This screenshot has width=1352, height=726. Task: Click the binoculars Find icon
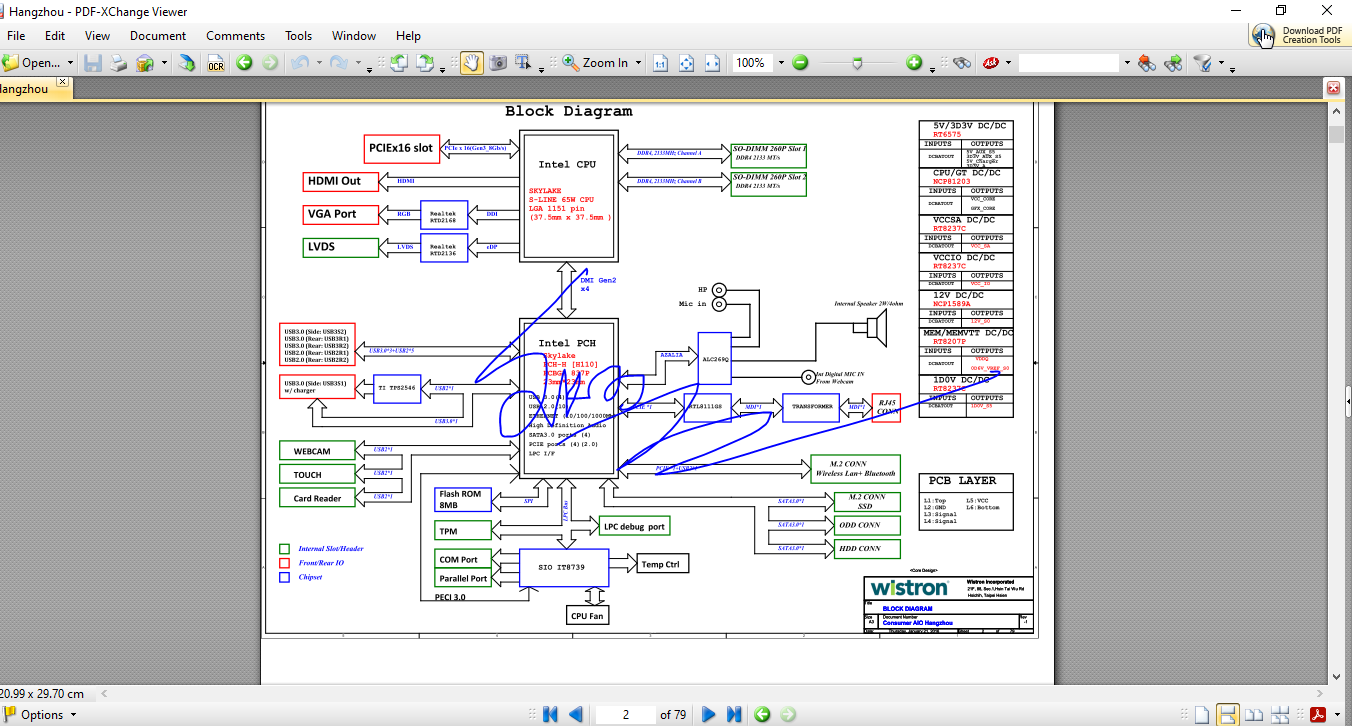click(x=962, y=63)
